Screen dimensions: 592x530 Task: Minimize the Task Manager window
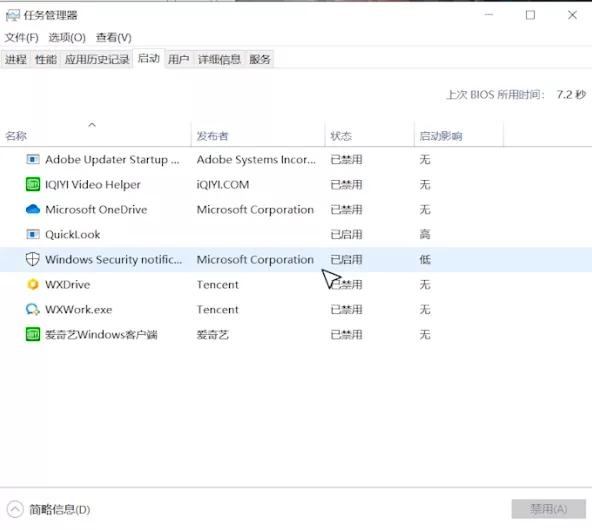(x=489, y=15)
